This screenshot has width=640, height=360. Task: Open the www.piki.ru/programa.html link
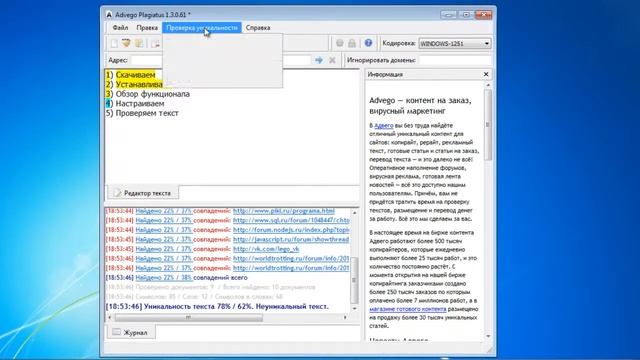click(284, 211)
